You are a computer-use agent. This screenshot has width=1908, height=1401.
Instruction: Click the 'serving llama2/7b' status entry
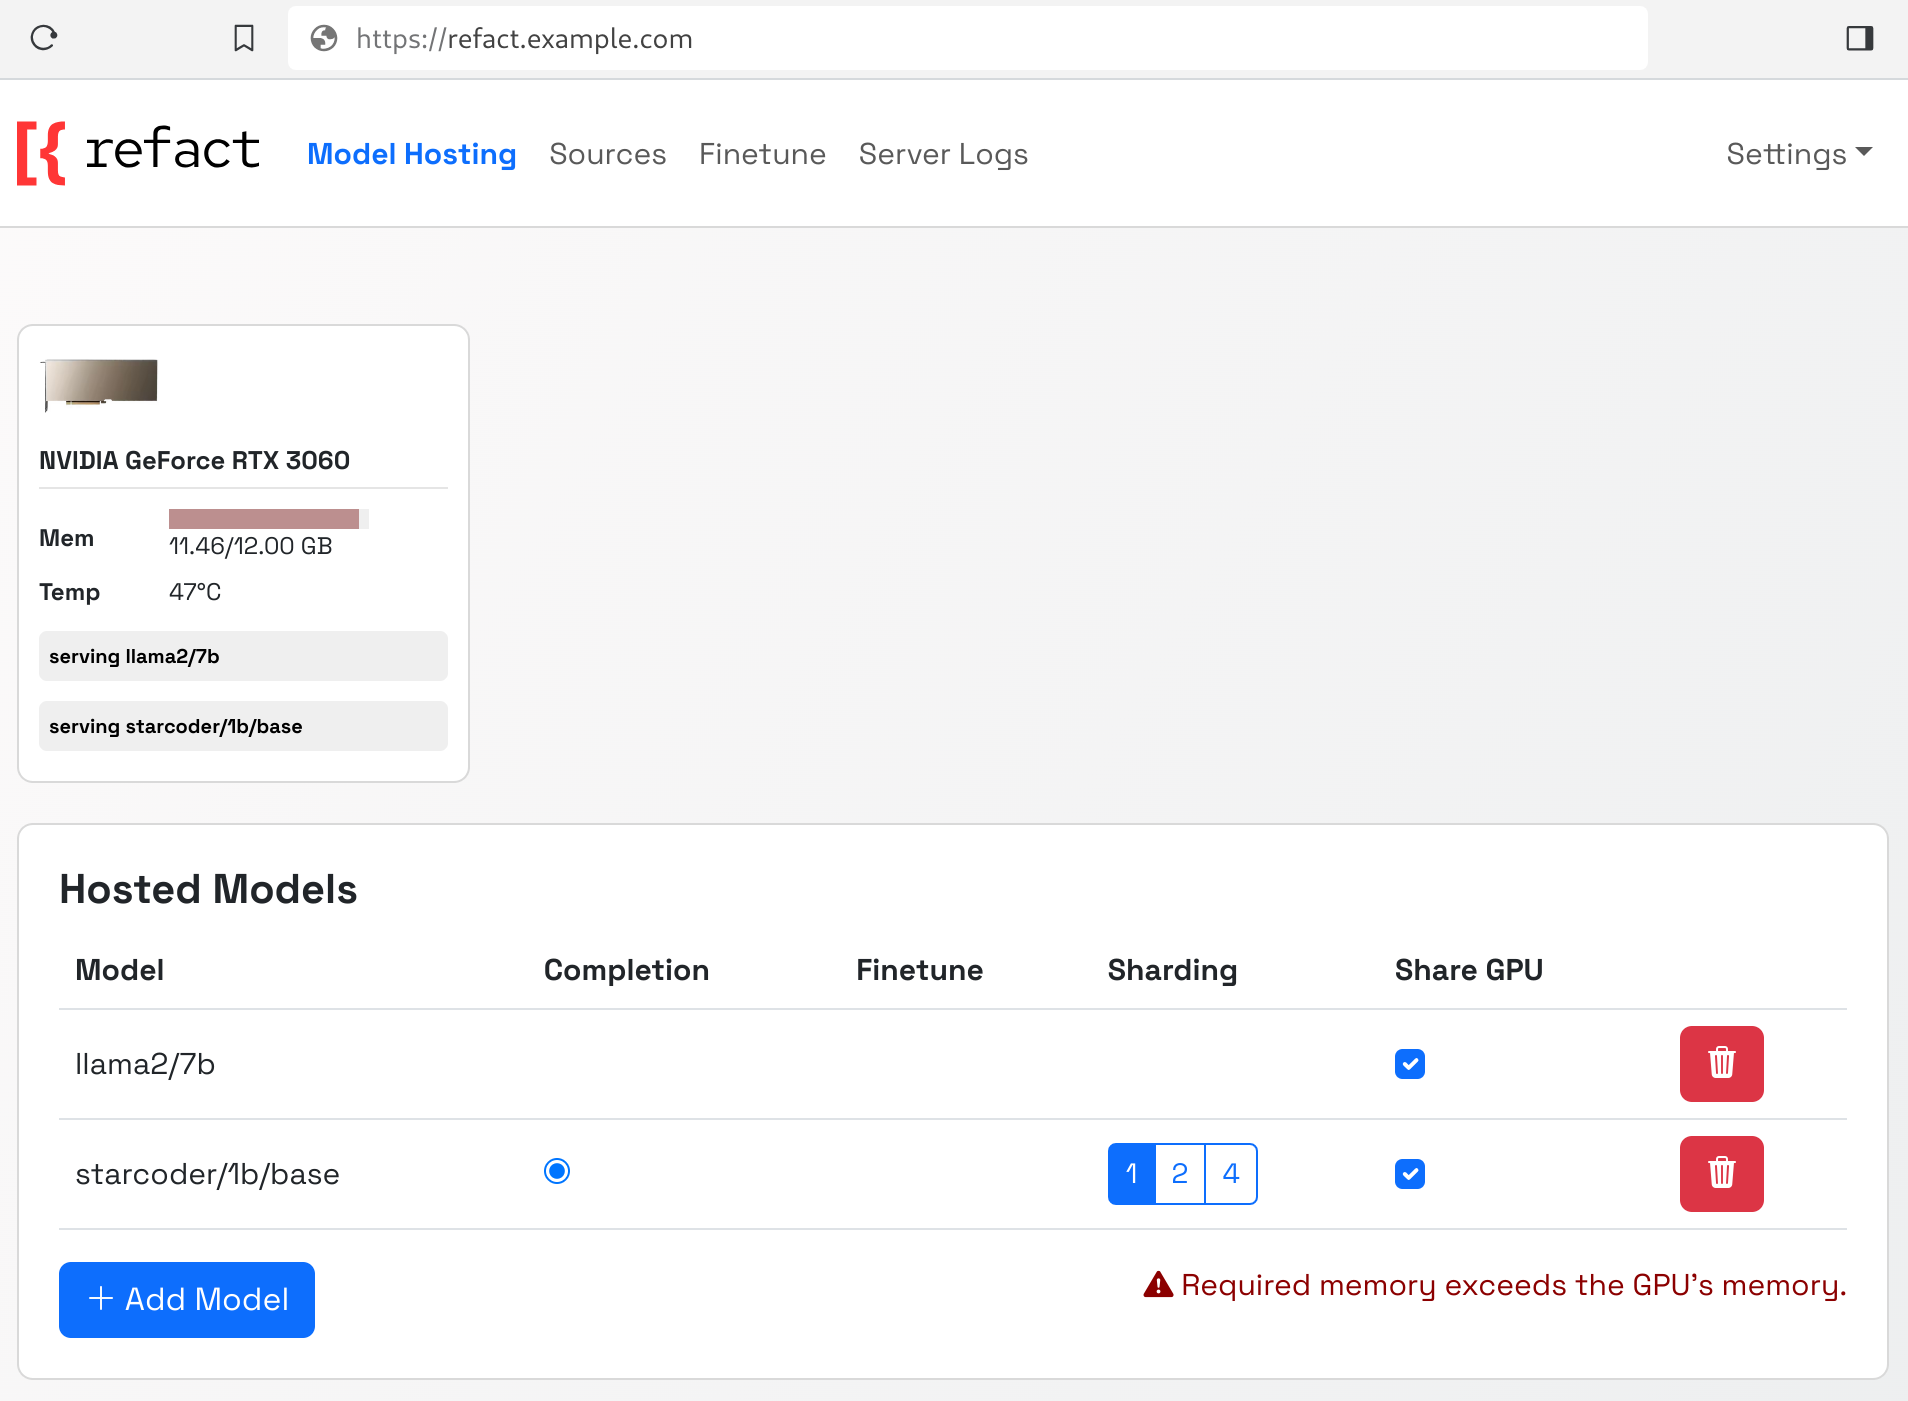(x=243, y=656)
